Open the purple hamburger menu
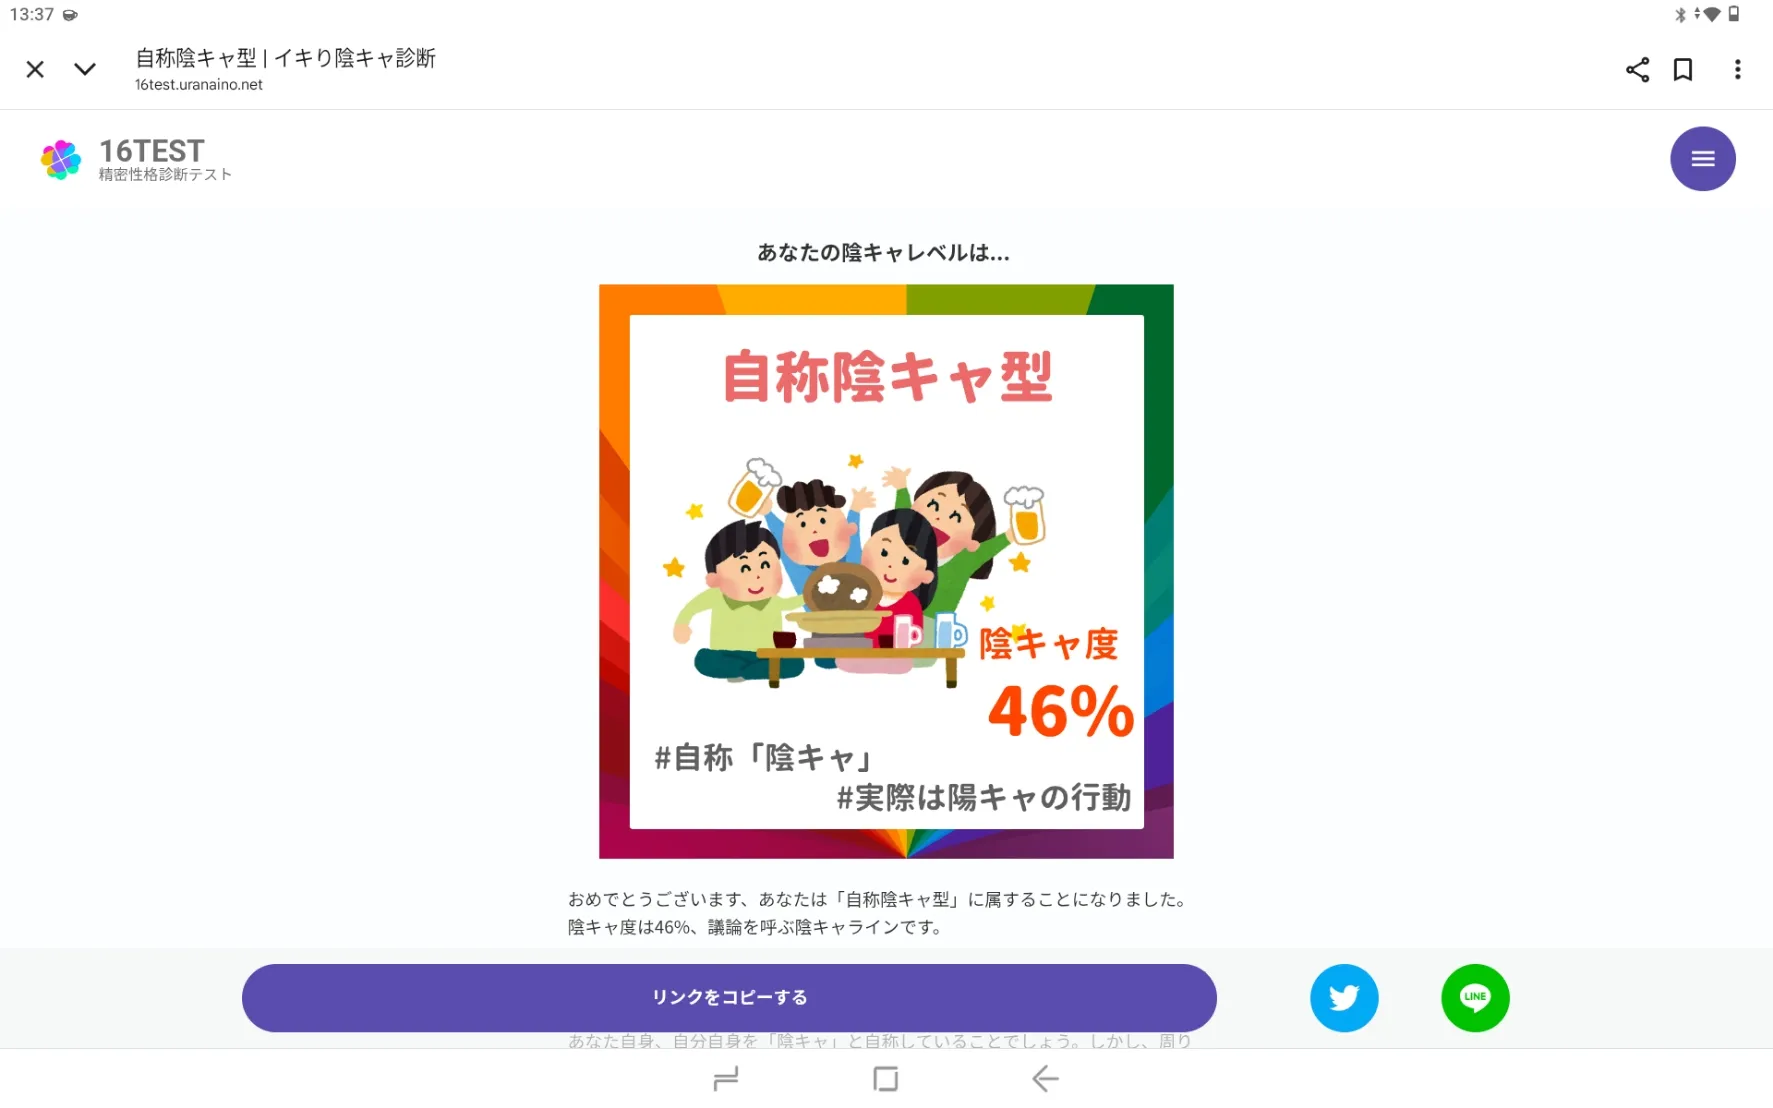The height and width of the screenshot is (1108, 1773). click(1702, 158)
